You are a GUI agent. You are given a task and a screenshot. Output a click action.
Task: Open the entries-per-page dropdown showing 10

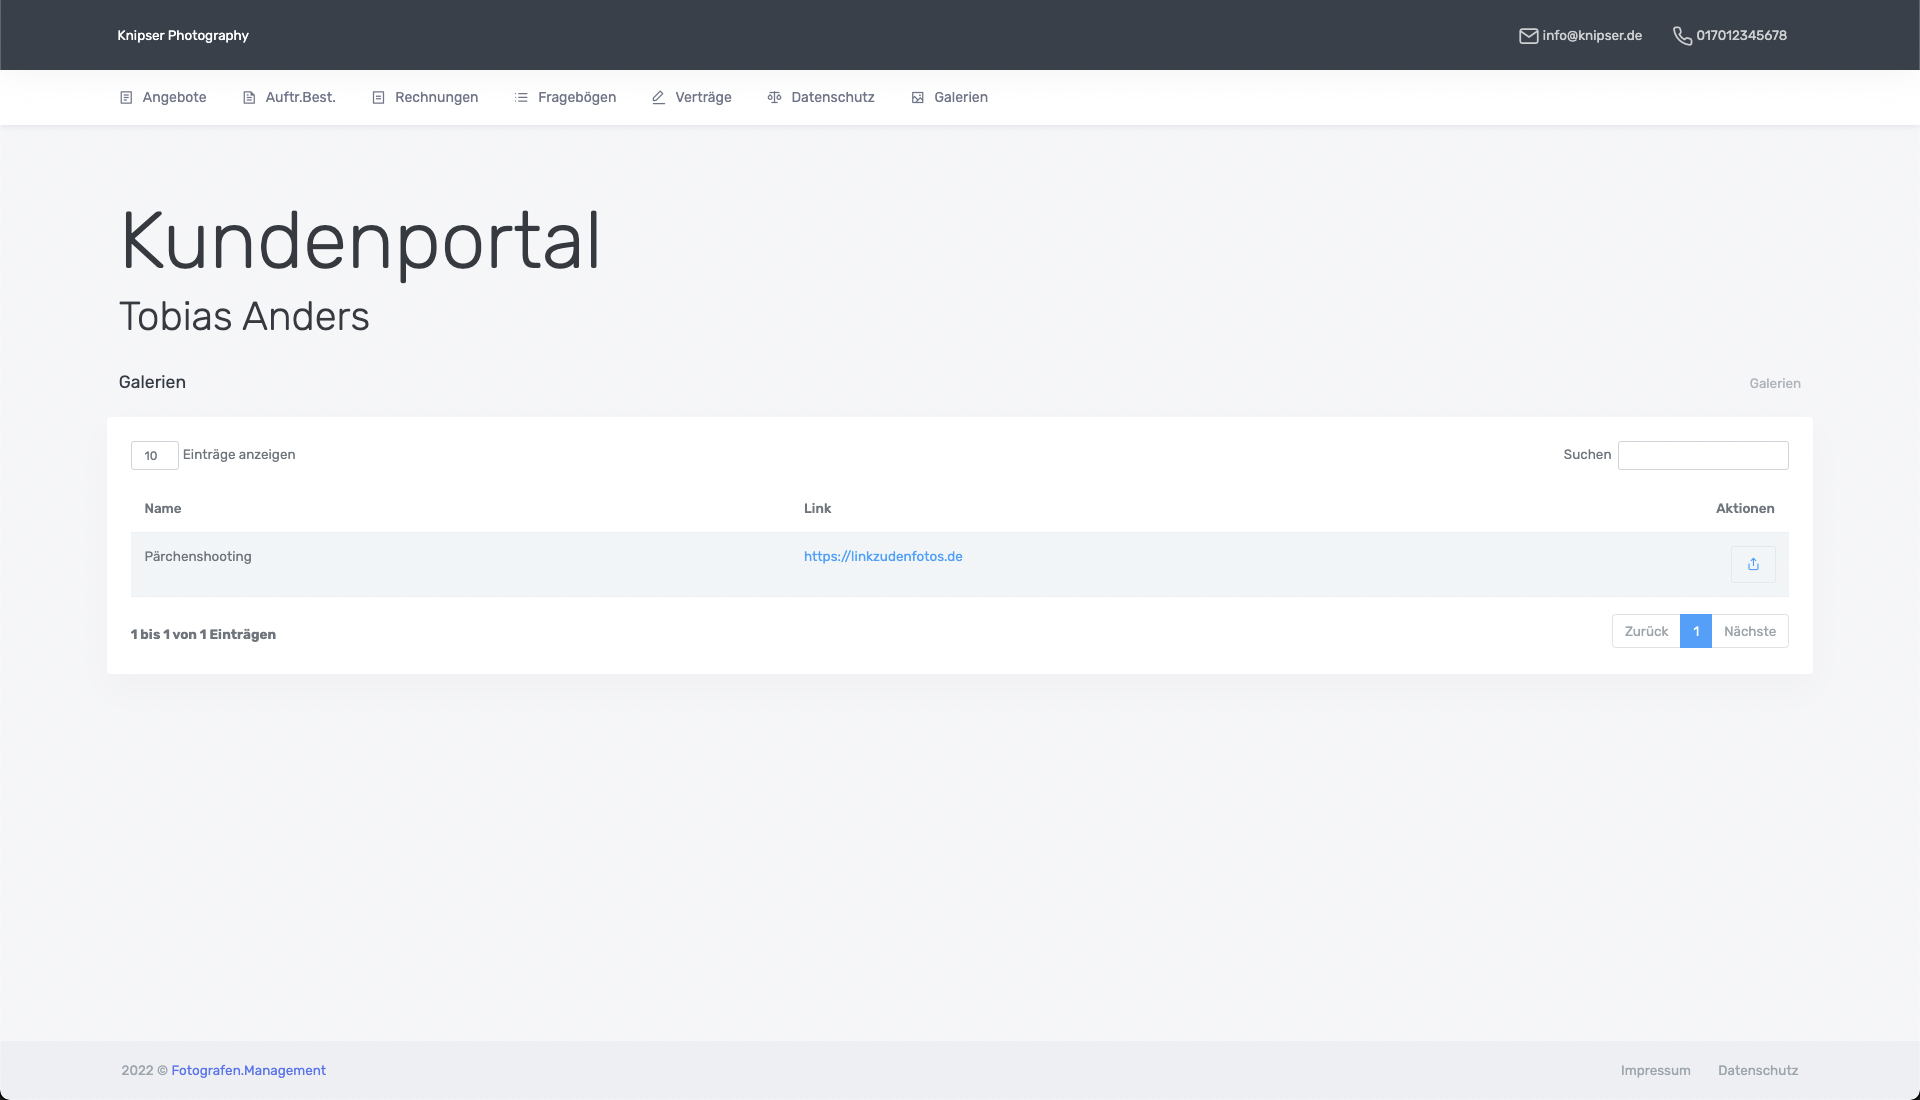[x=154, y=455]
